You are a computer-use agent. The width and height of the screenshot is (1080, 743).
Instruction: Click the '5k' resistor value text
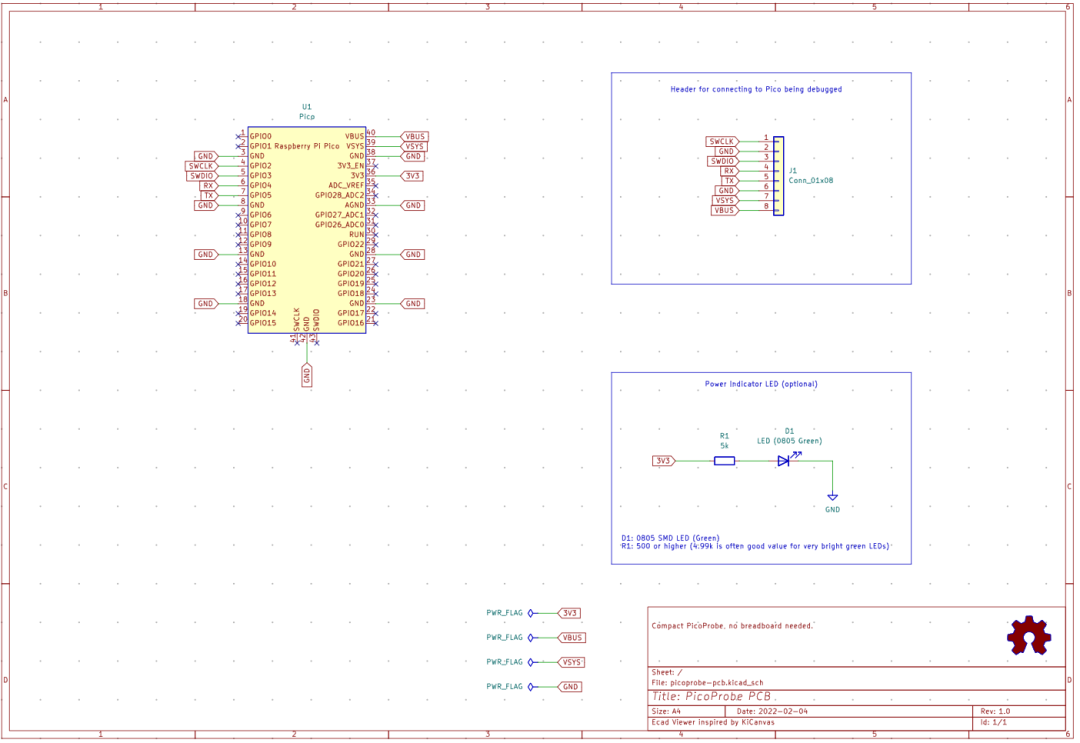[725, 446]
